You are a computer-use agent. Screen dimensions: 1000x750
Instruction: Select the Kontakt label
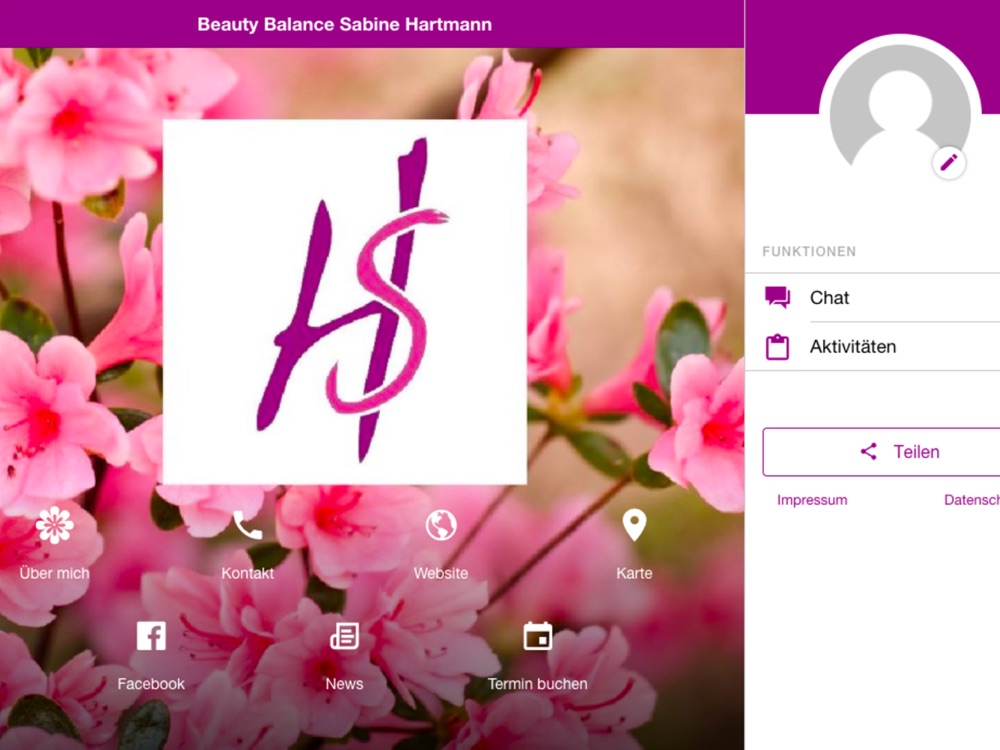tap(247, 573)
